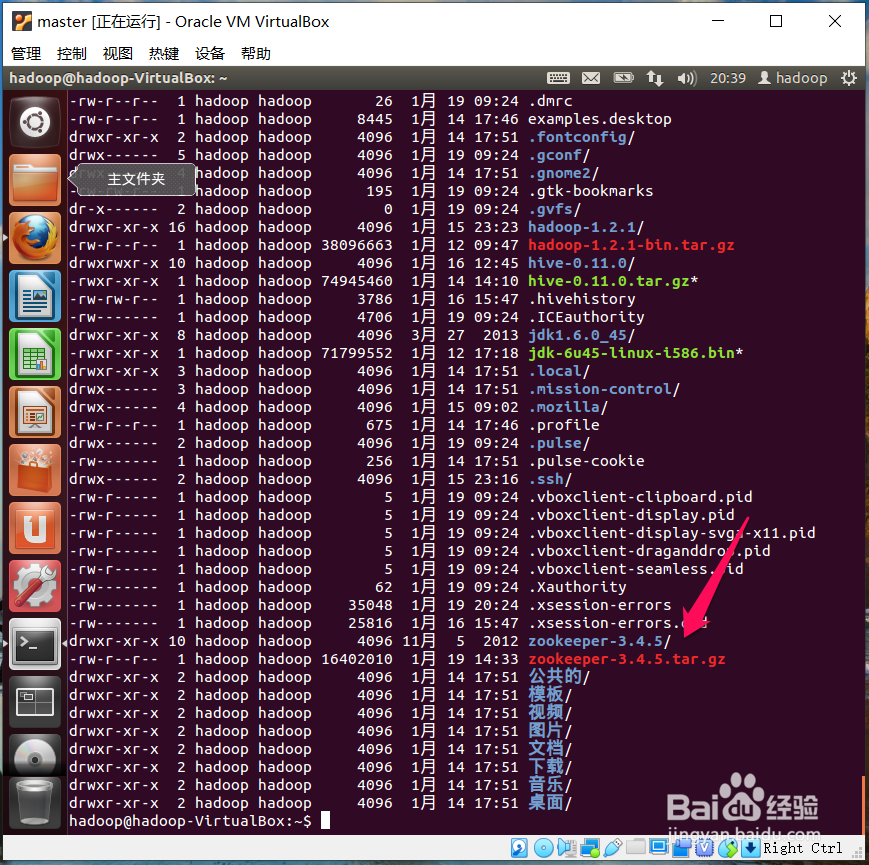The image size is (869, 865).
Task: Click the optical disc drive launcher icon
Action: [x=35, y=756]
